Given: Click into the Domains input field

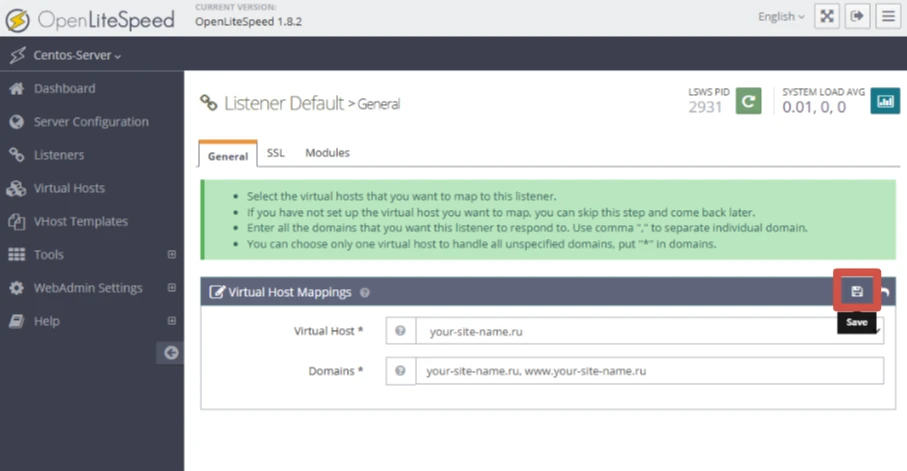Looking at the screenshot, I should 650,371.
